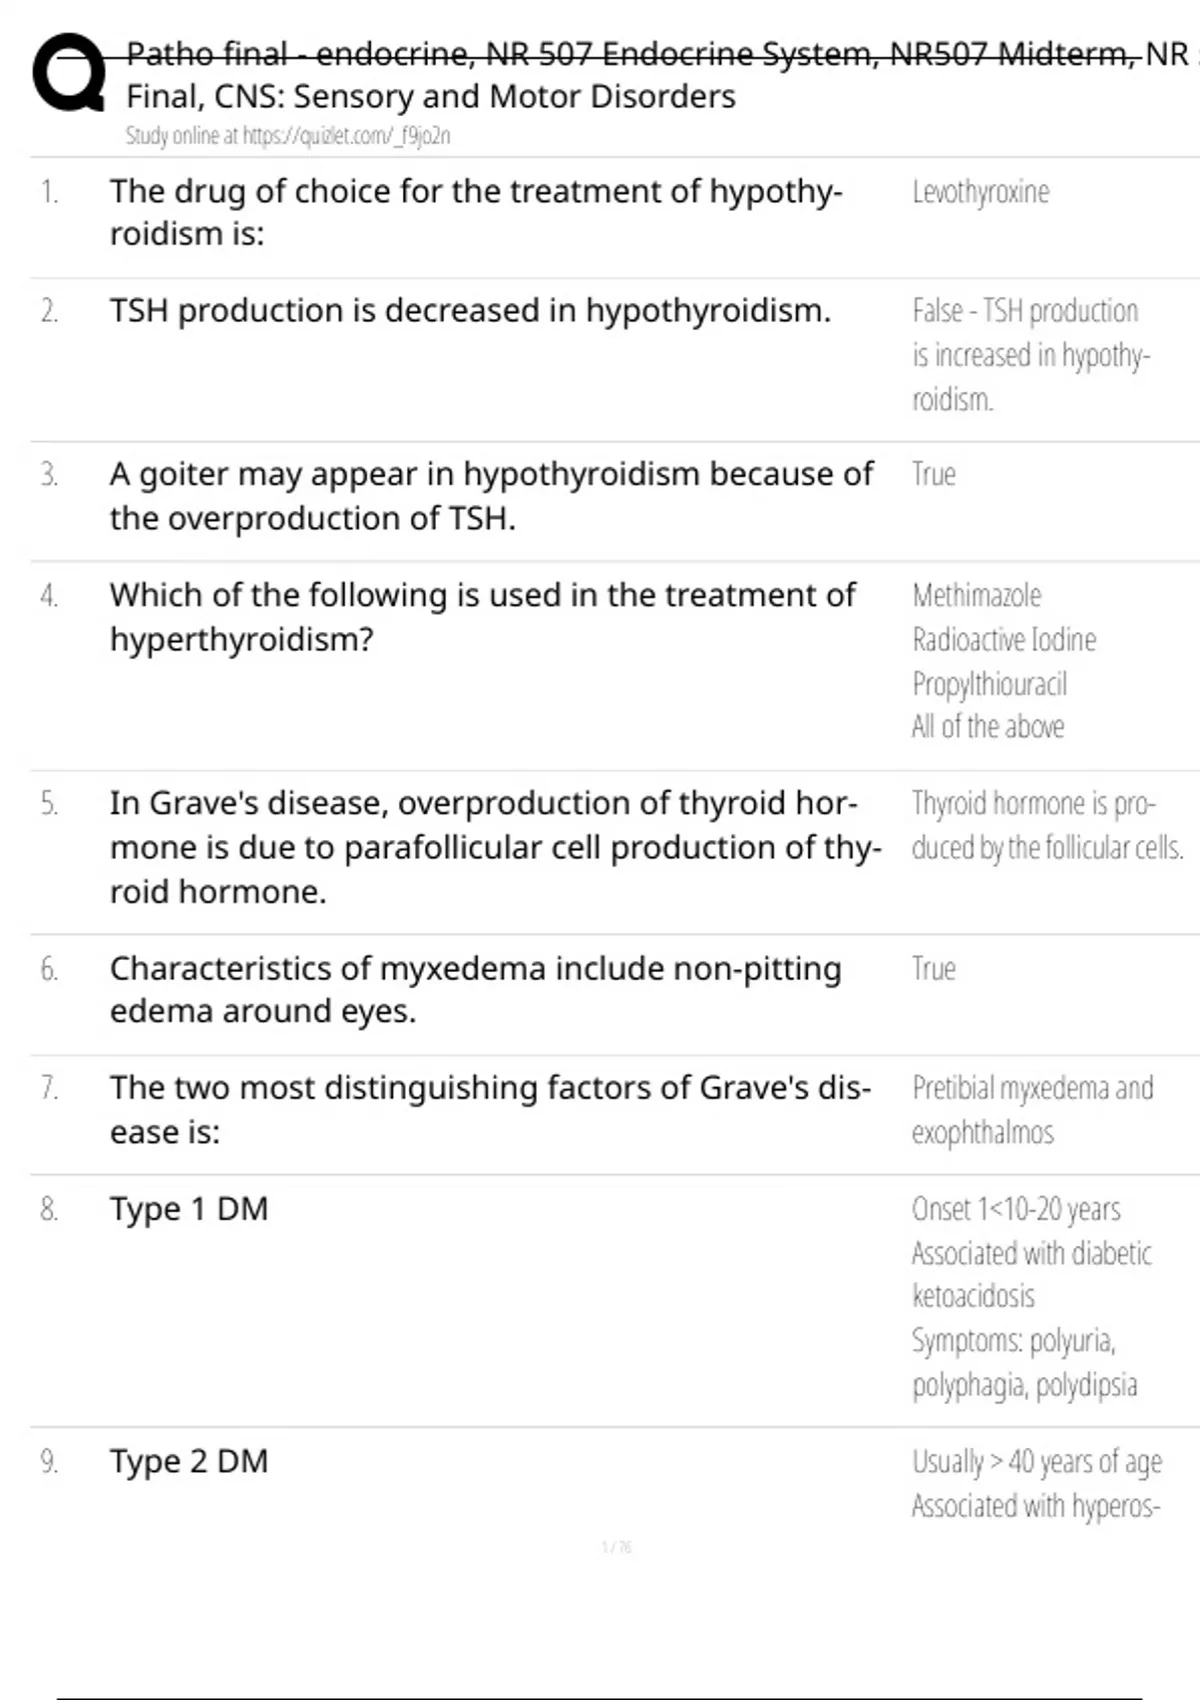Select the TSH production question text
Viewport: 1200px width, 1700px height.
[x=470, y=310]
